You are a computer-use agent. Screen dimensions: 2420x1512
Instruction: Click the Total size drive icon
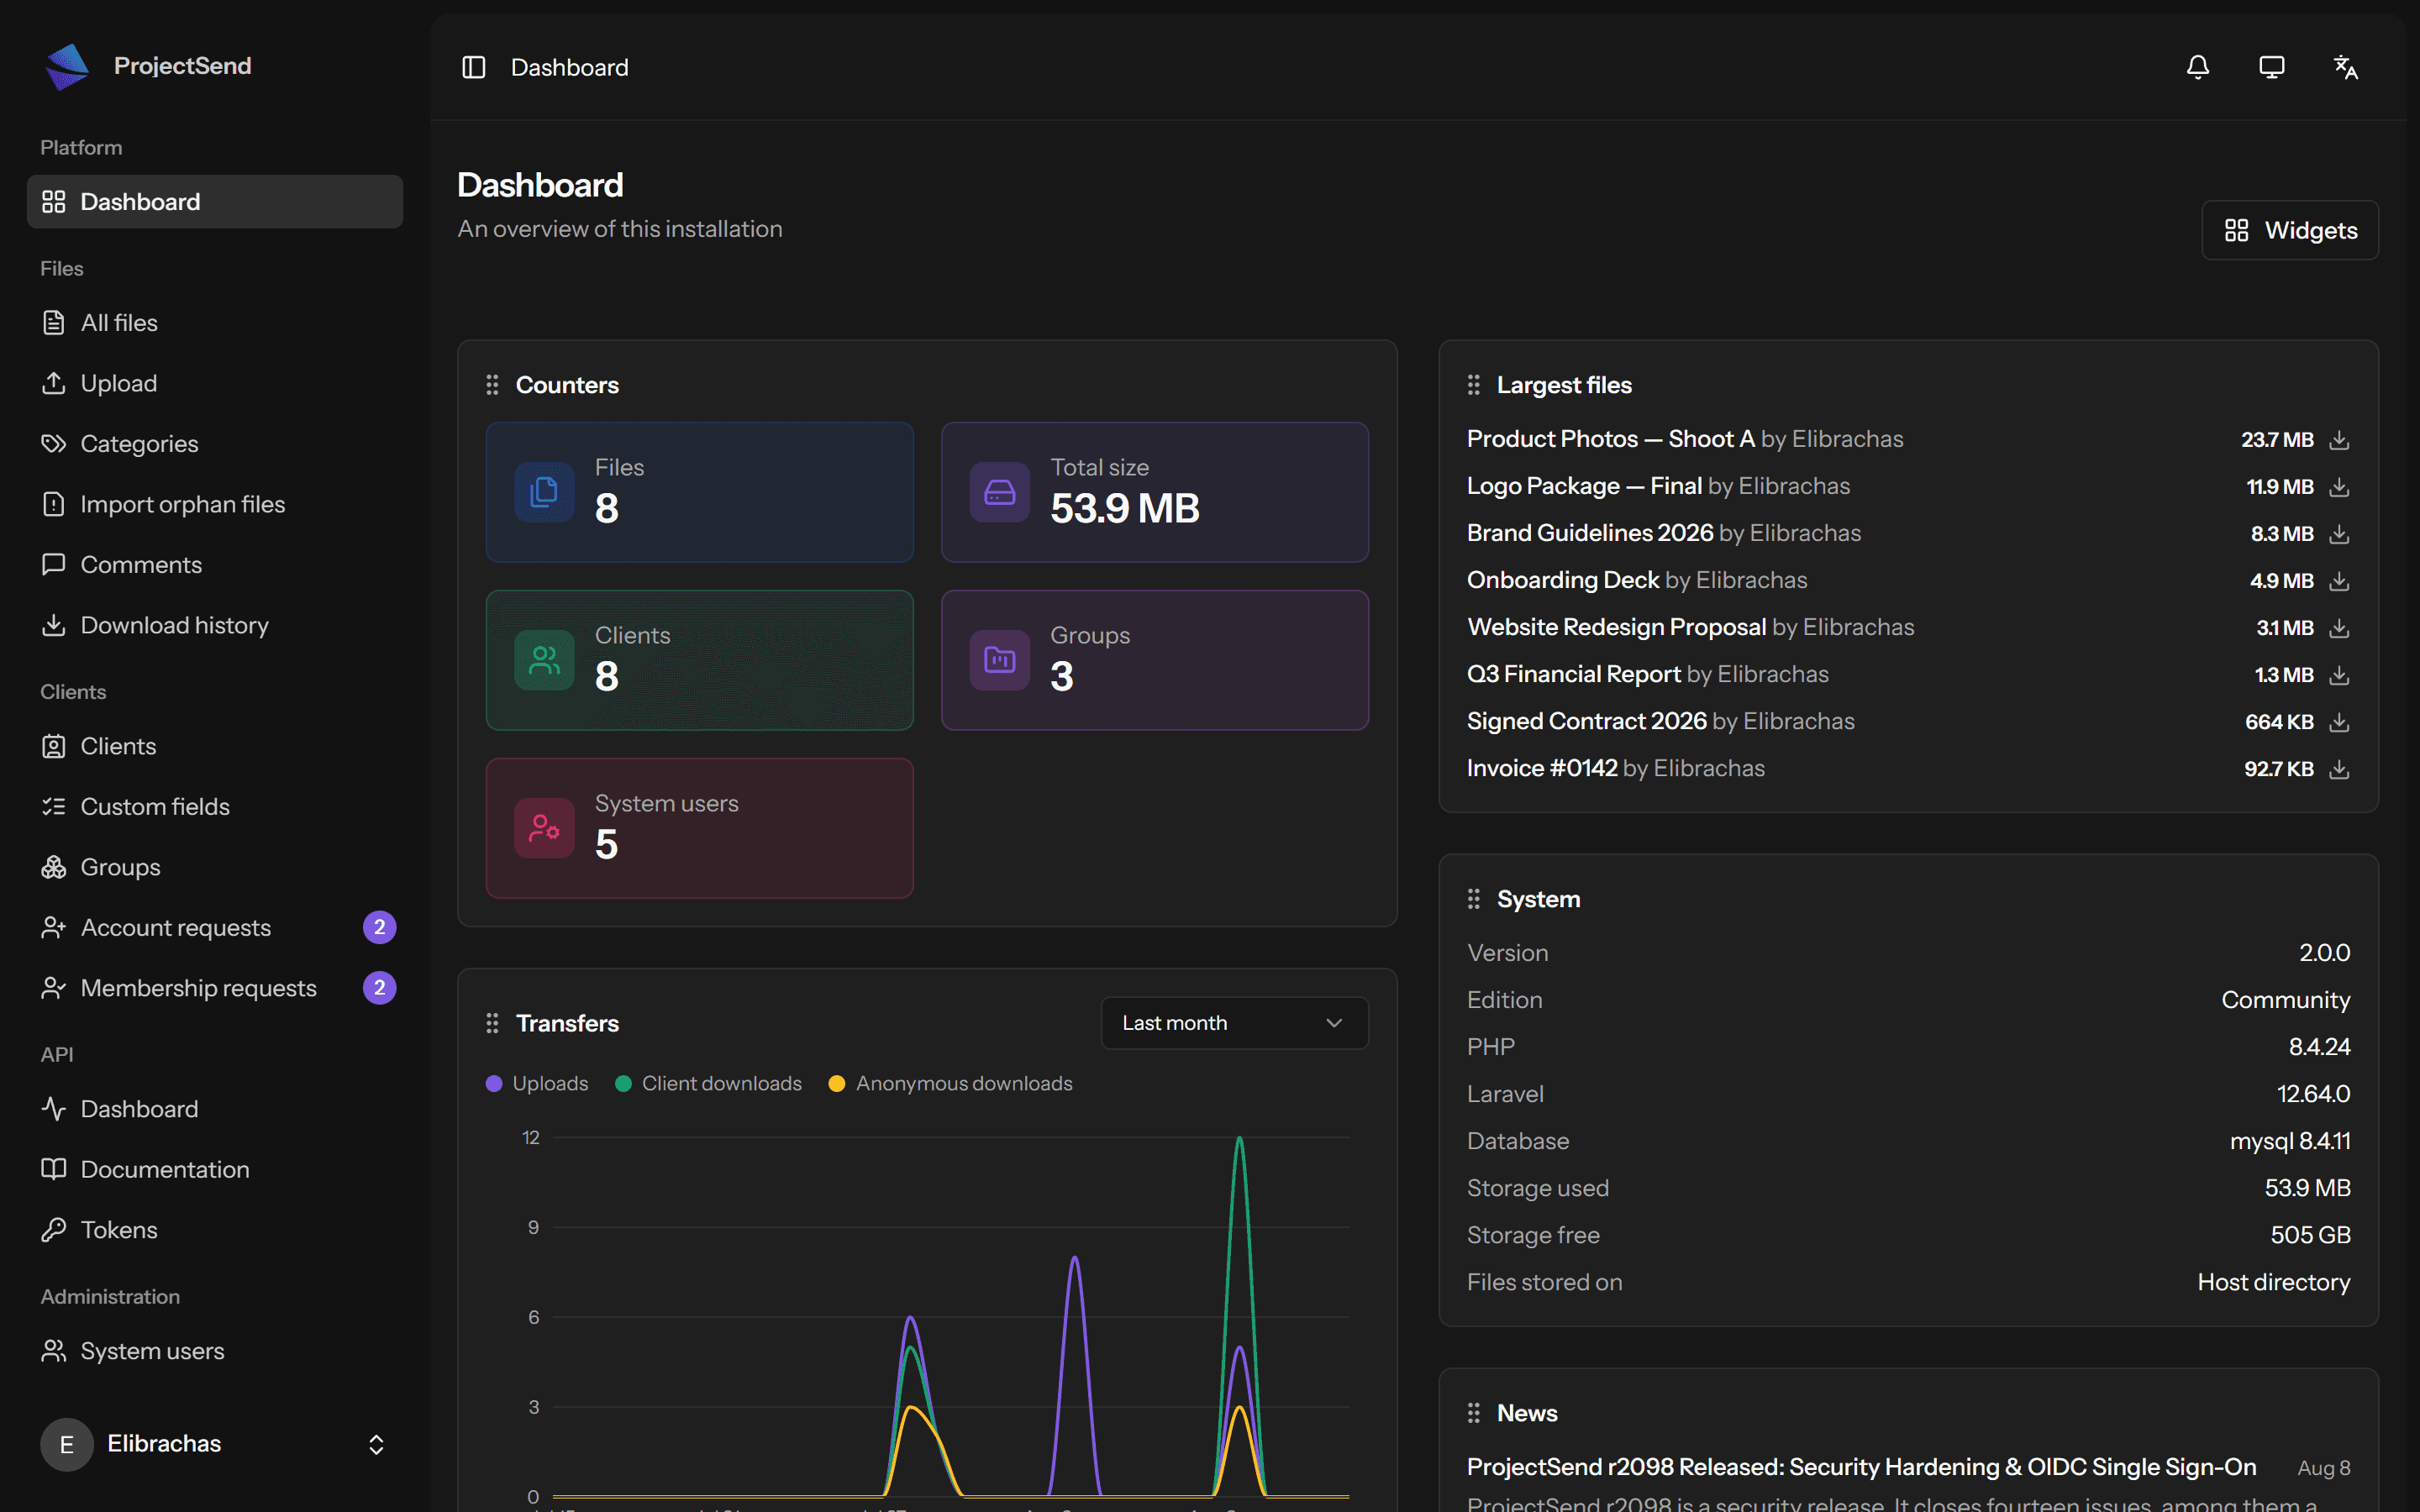coord(999,491)
